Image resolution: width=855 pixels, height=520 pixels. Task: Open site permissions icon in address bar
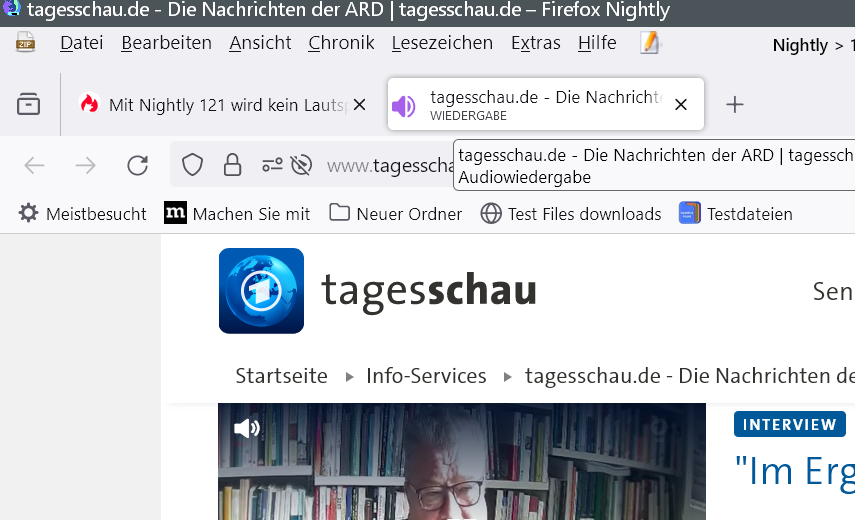(x=272, y=165)
